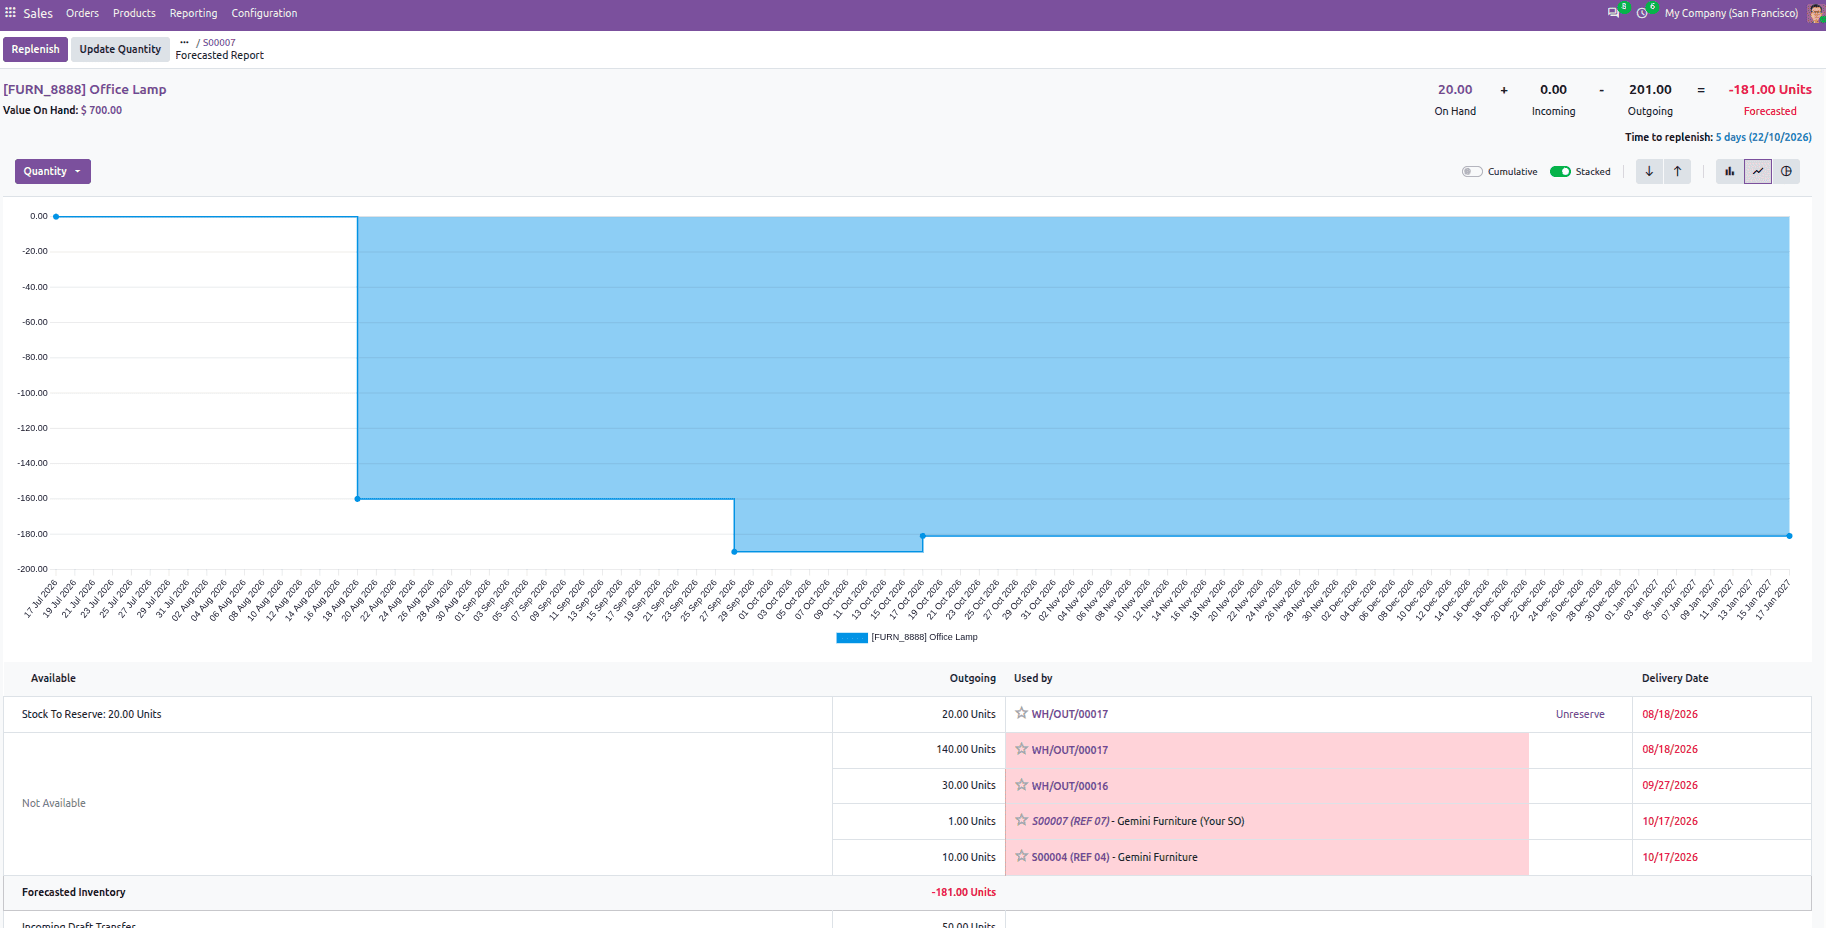Open the $ 700.00 value on hand link
1826x928 pixels.
101,110
